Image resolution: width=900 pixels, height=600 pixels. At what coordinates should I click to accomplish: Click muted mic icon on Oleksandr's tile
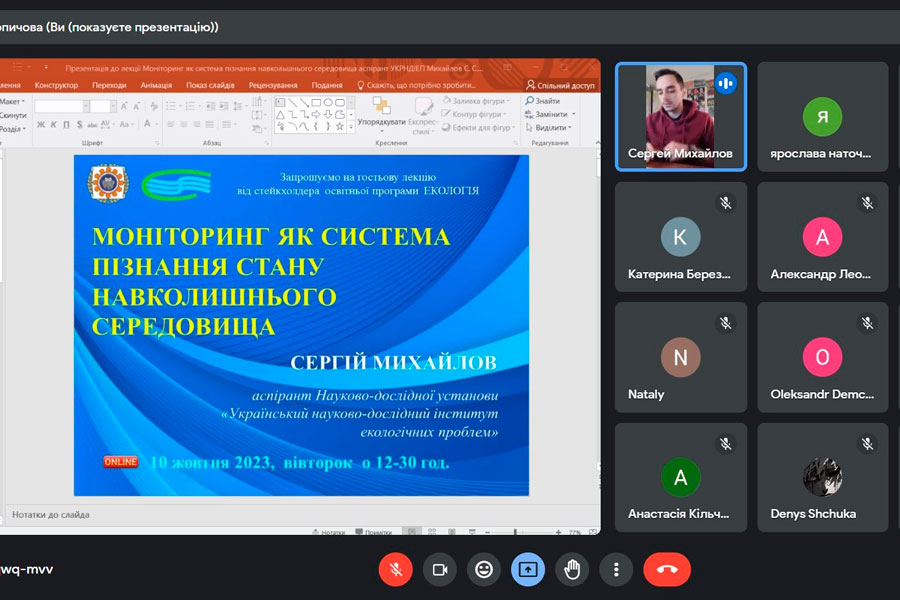(x=867, y=323)
